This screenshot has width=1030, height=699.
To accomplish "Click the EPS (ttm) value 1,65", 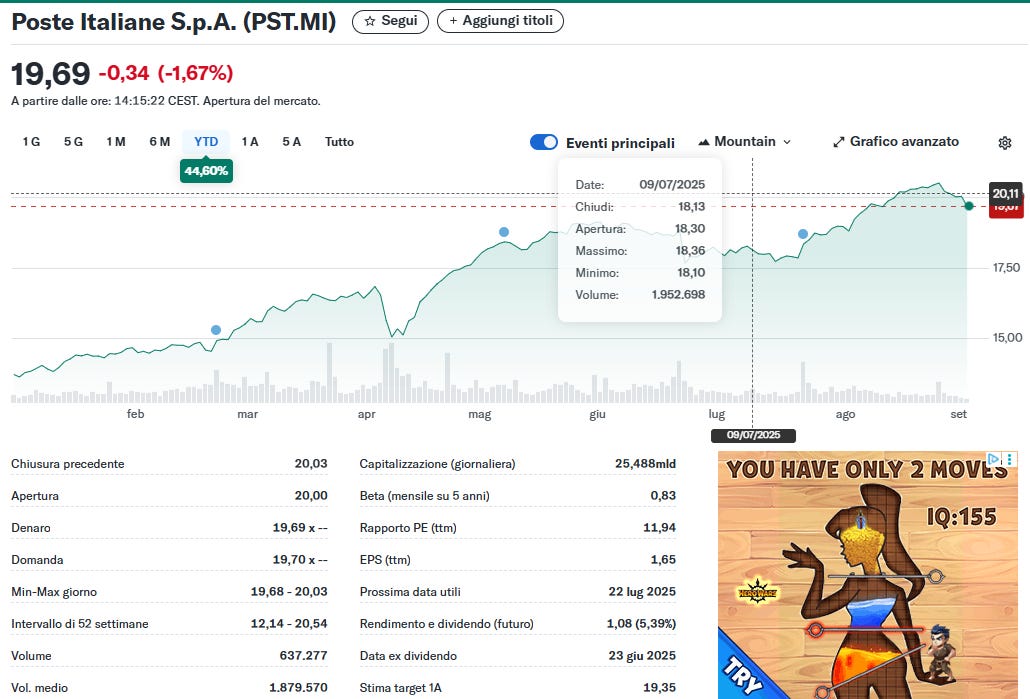I will pos(663,560).
